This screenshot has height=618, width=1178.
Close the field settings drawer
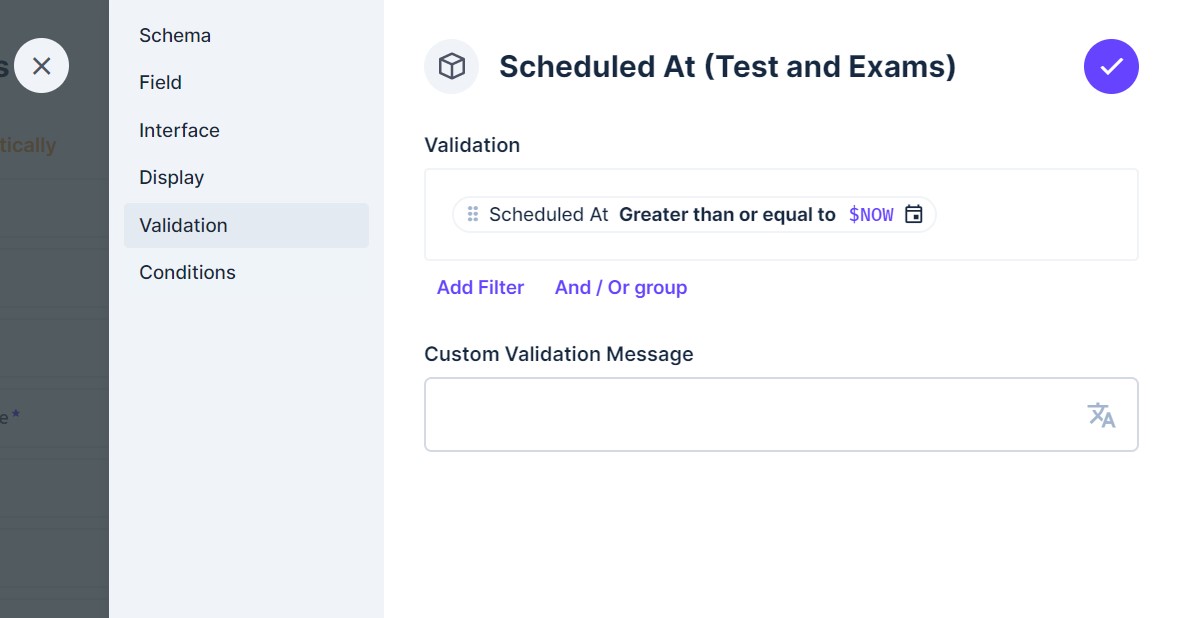pyautogui.click(x=41, y=66)
